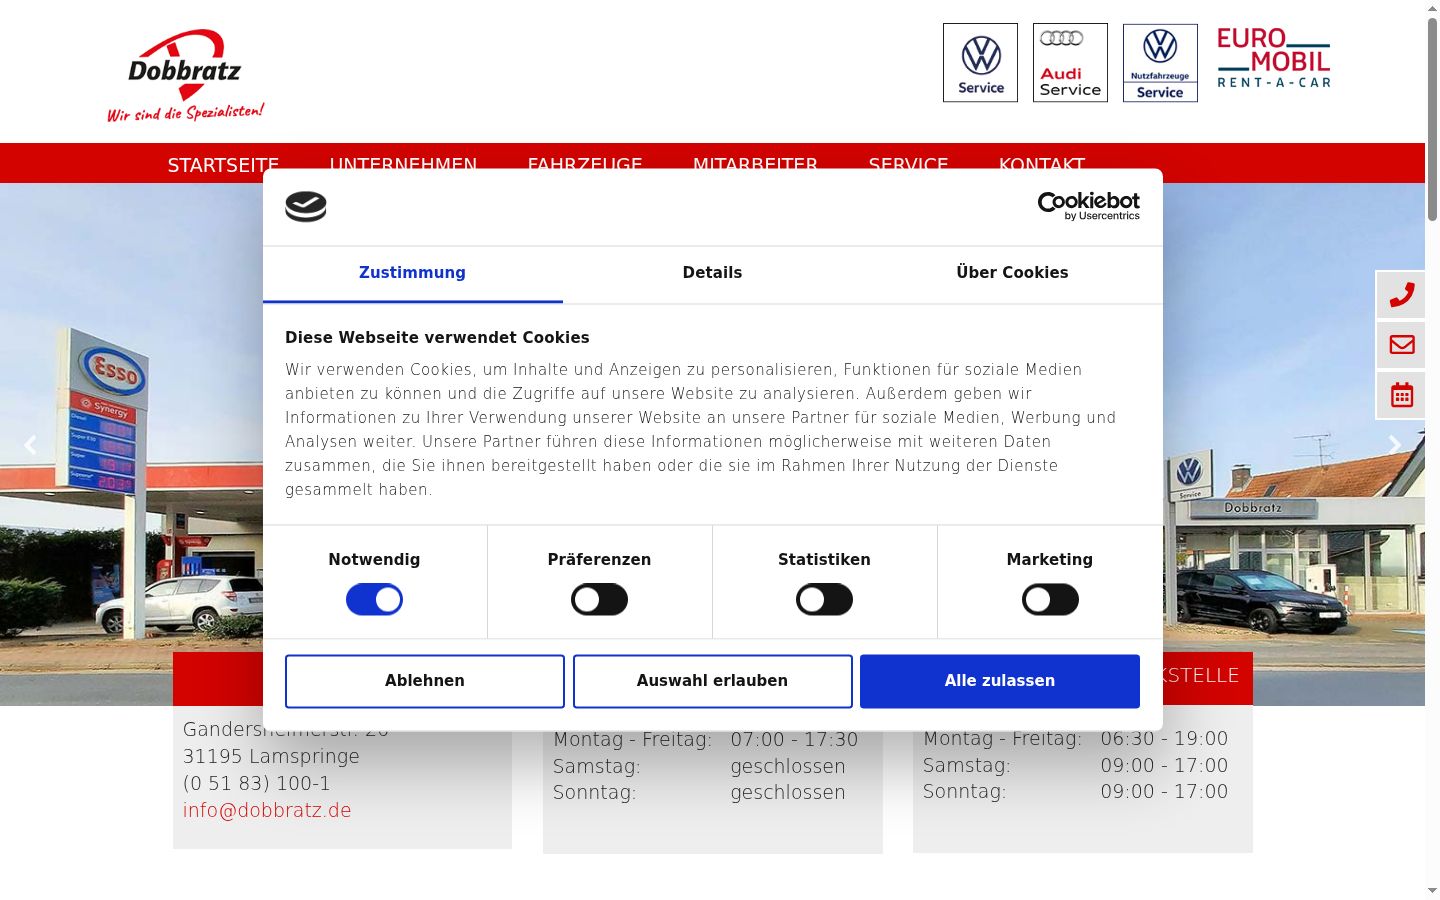Show the next slide with right arrow
Viewport: 1440px width, 900px height.
(x=1394, y=445)
